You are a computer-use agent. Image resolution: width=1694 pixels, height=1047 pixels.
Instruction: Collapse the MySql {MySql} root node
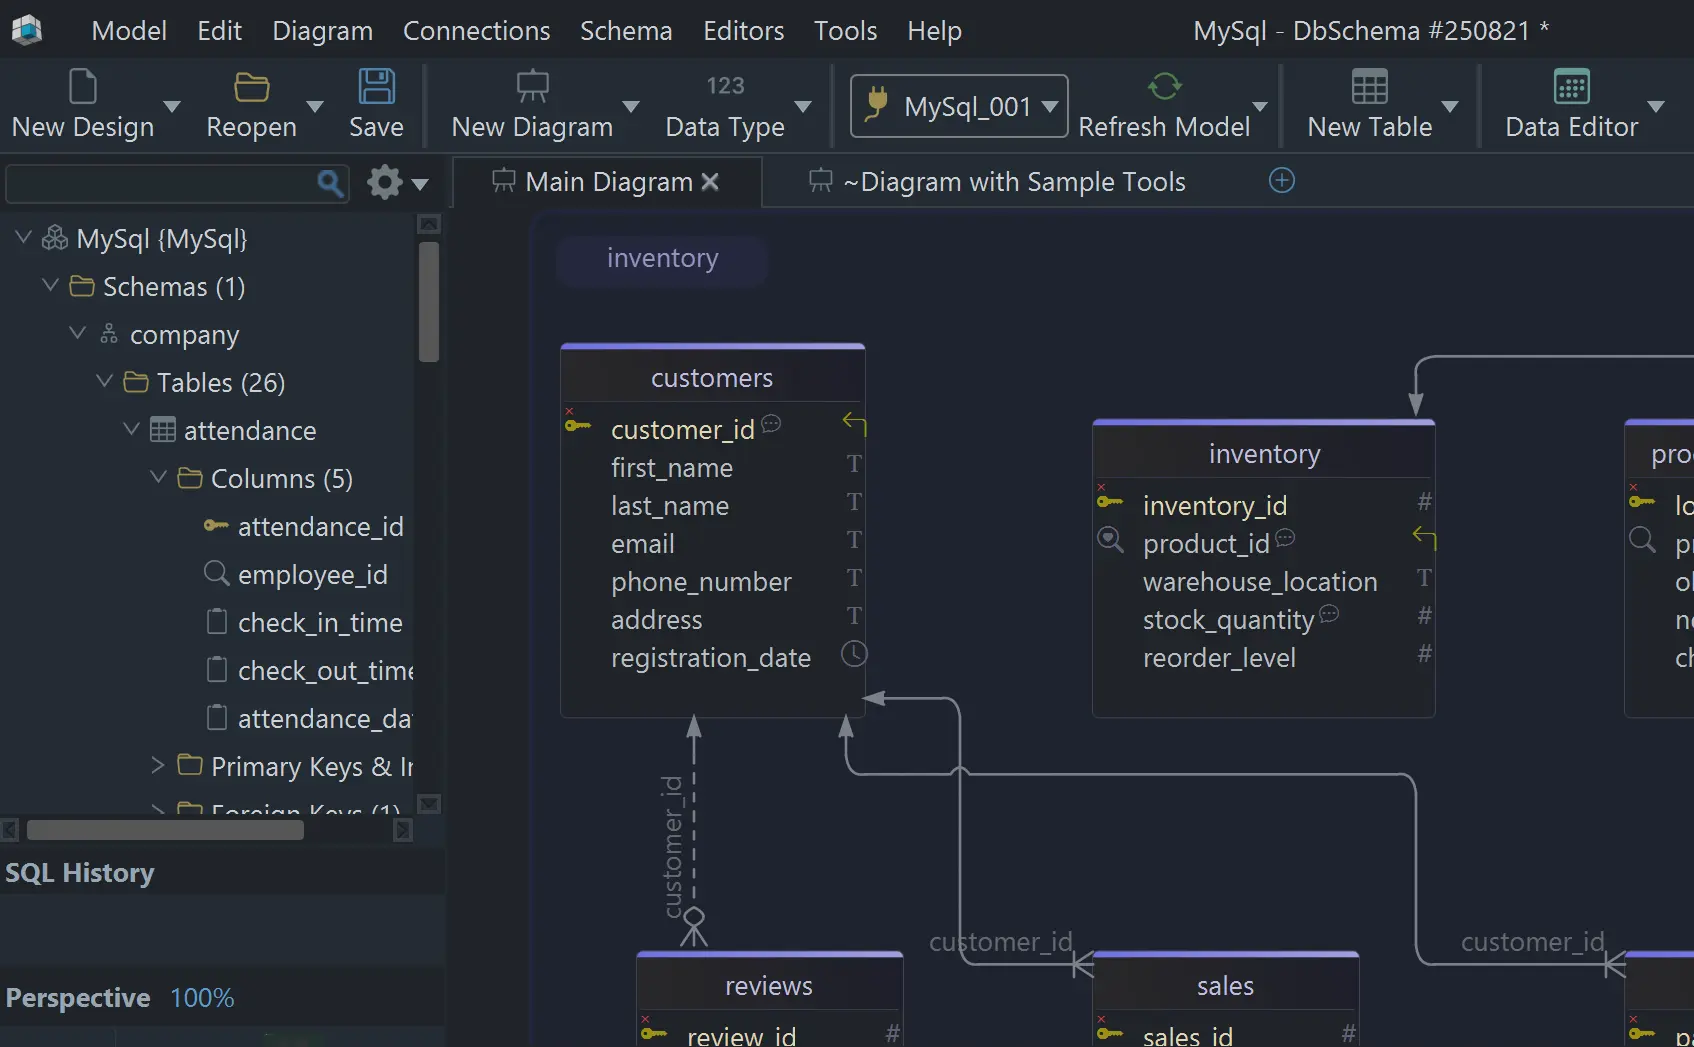[23, 237]
